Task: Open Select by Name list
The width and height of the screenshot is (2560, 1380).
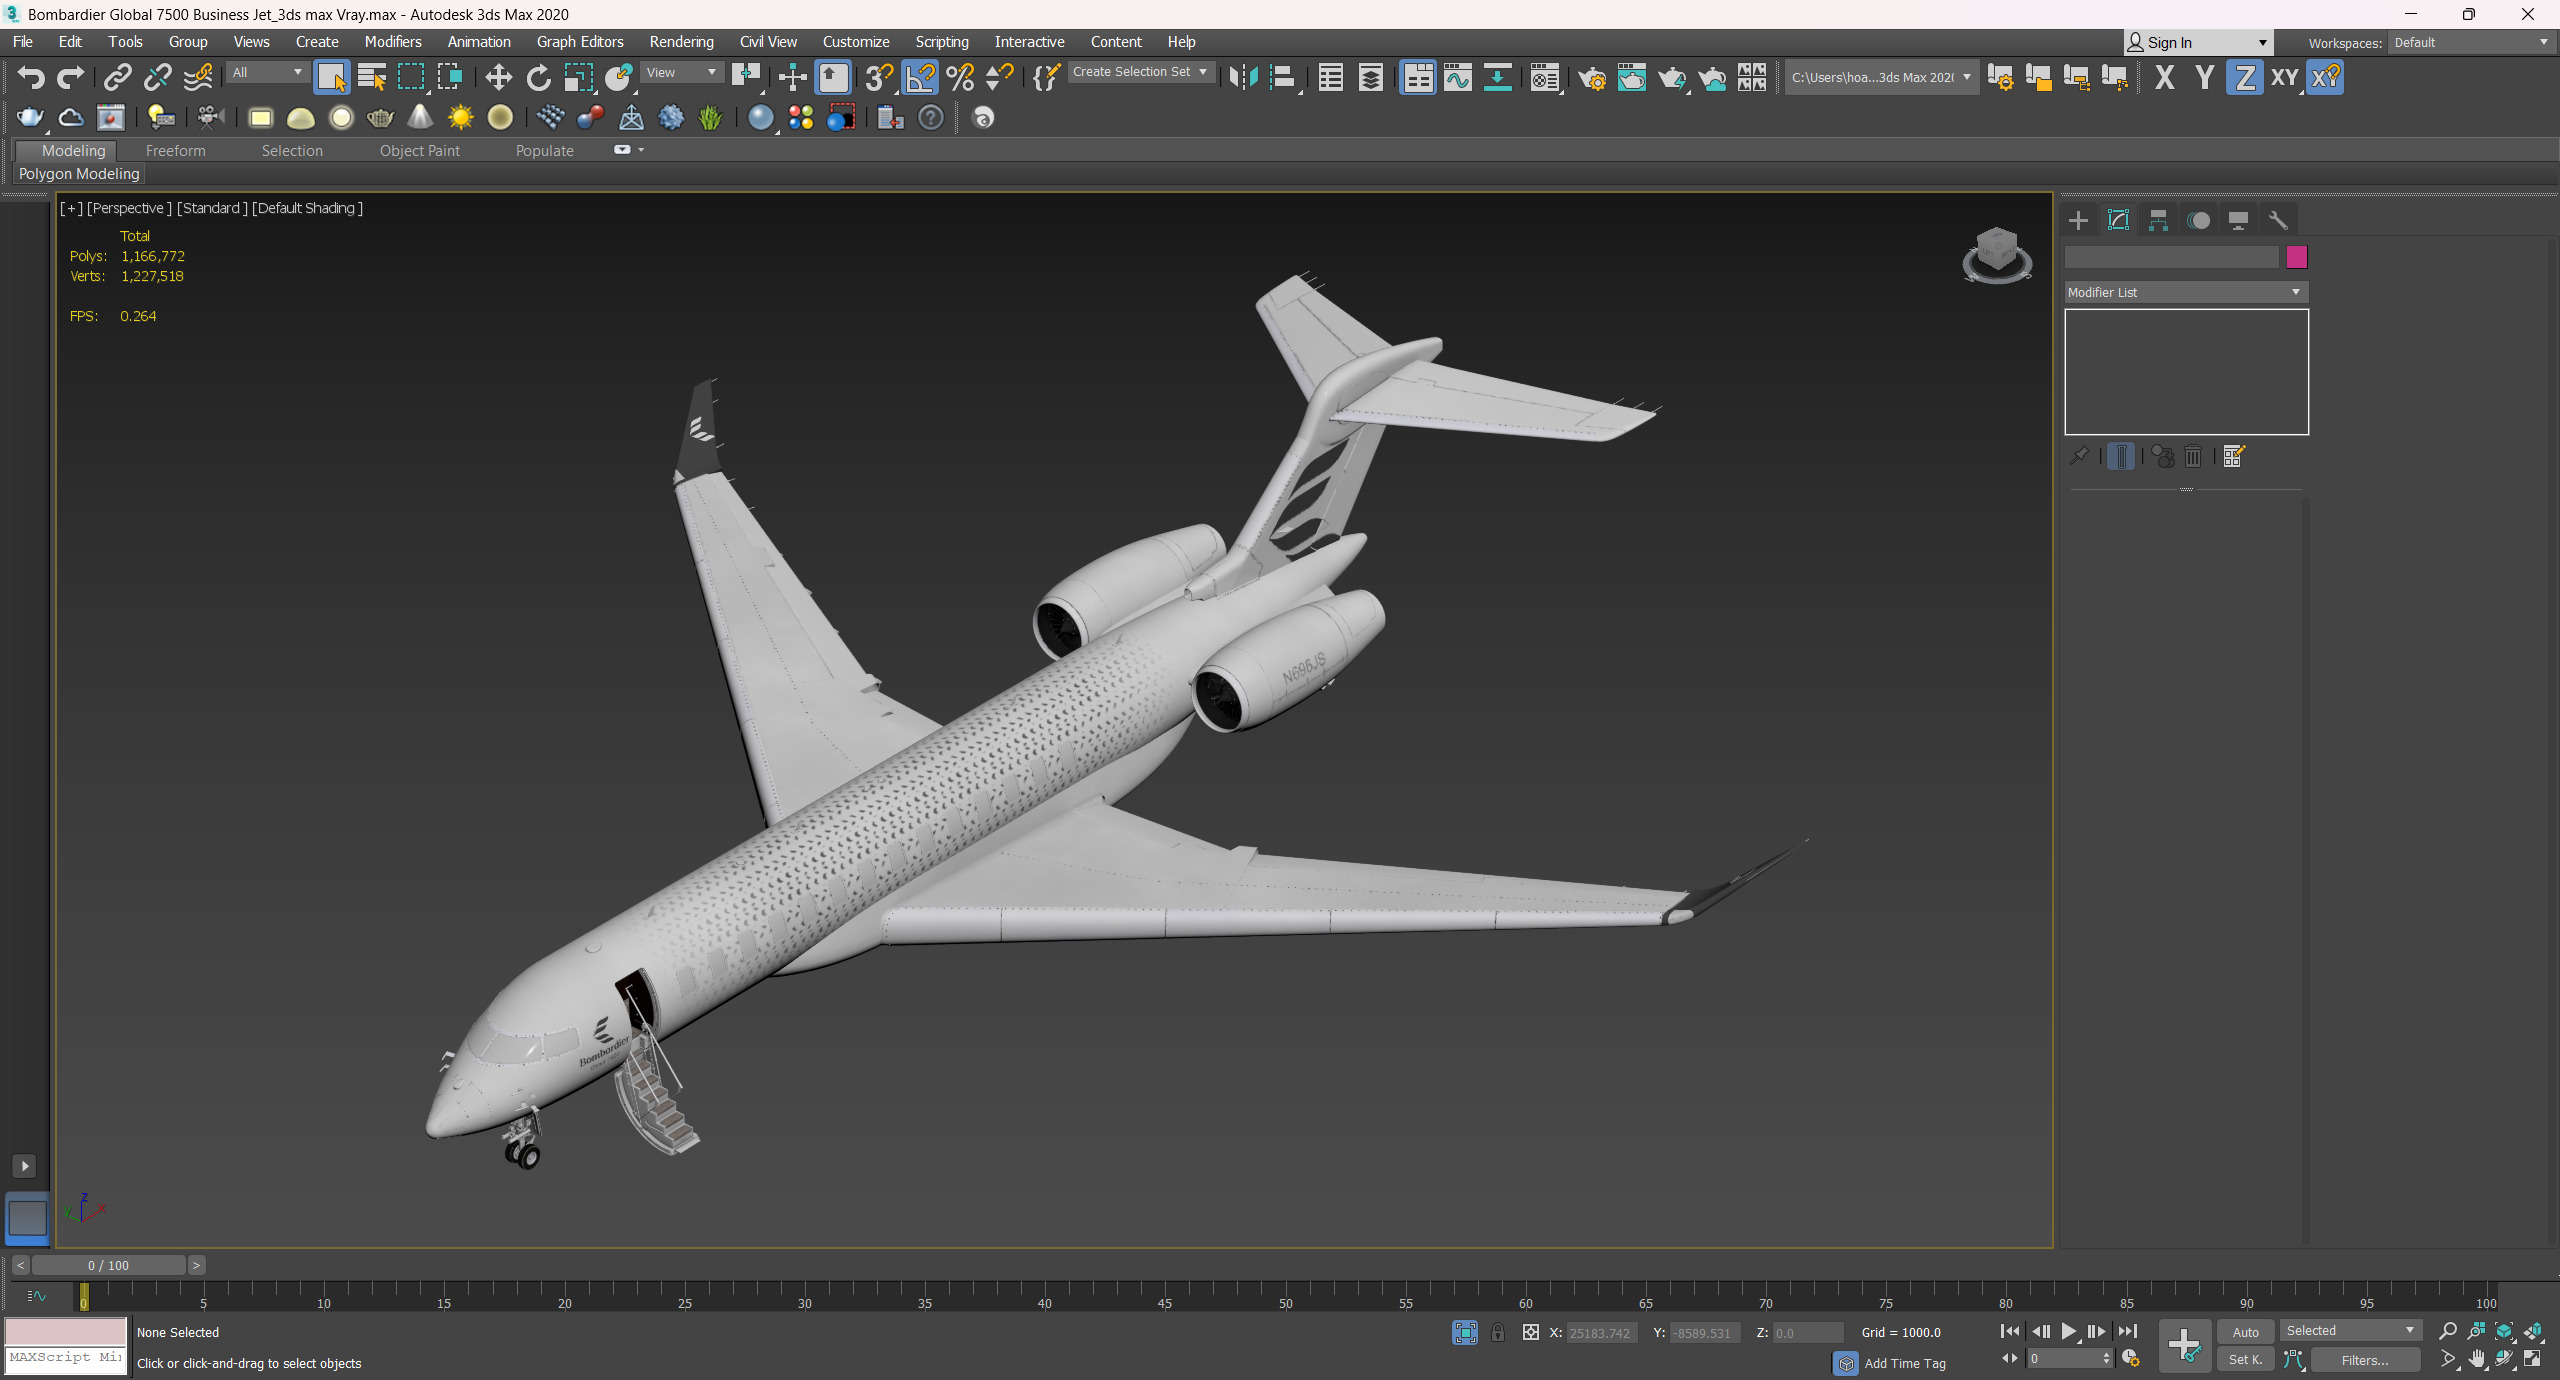Action: 371,77
